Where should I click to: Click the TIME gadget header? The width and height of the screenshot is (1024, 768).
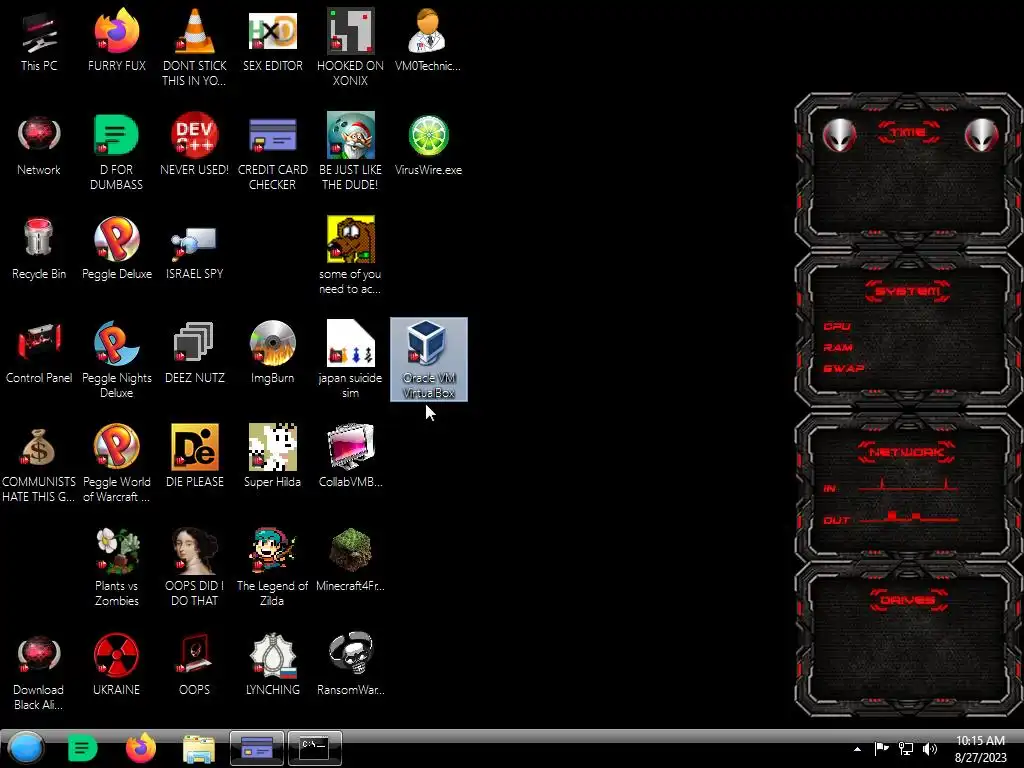908,133
